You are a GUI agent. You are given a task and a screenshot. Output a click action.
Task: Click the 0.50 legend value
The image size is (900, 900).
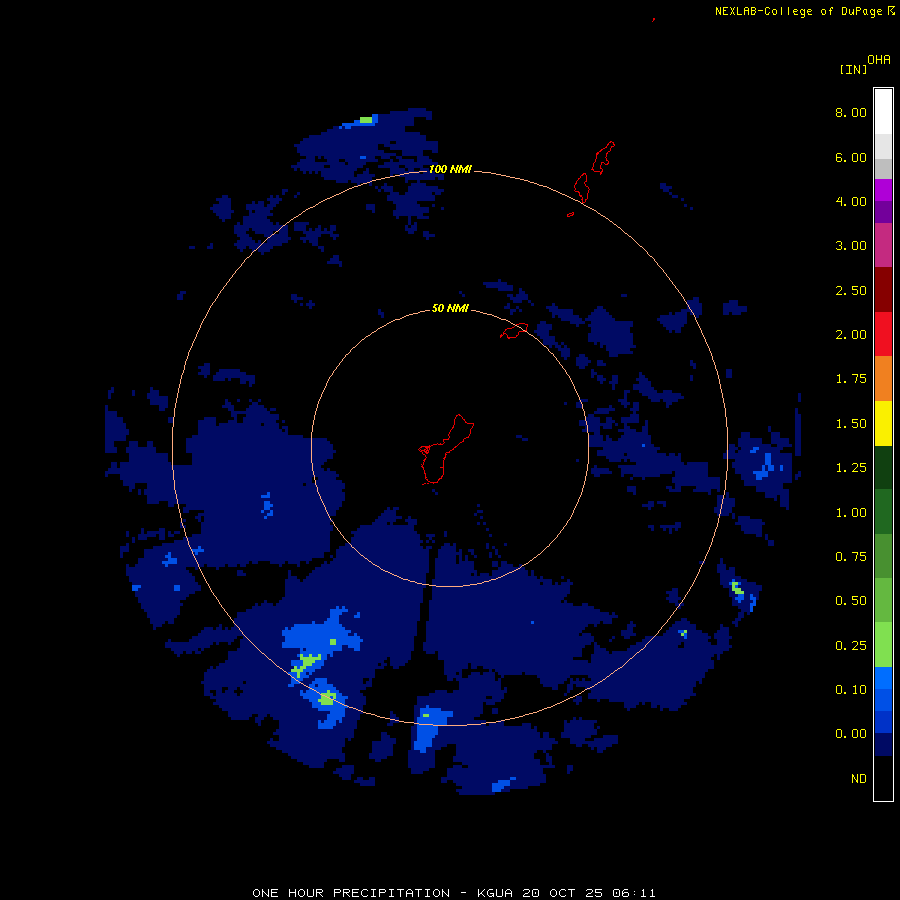(x=851, y=601)
